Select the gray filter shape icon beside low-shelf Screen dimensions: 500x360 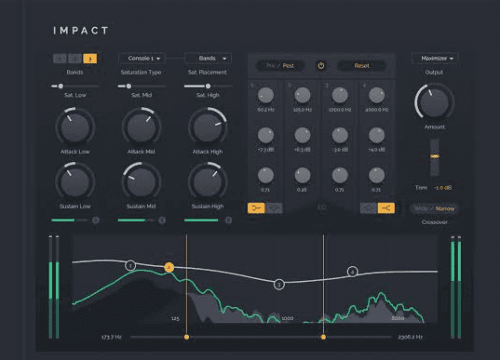[274, 208]
